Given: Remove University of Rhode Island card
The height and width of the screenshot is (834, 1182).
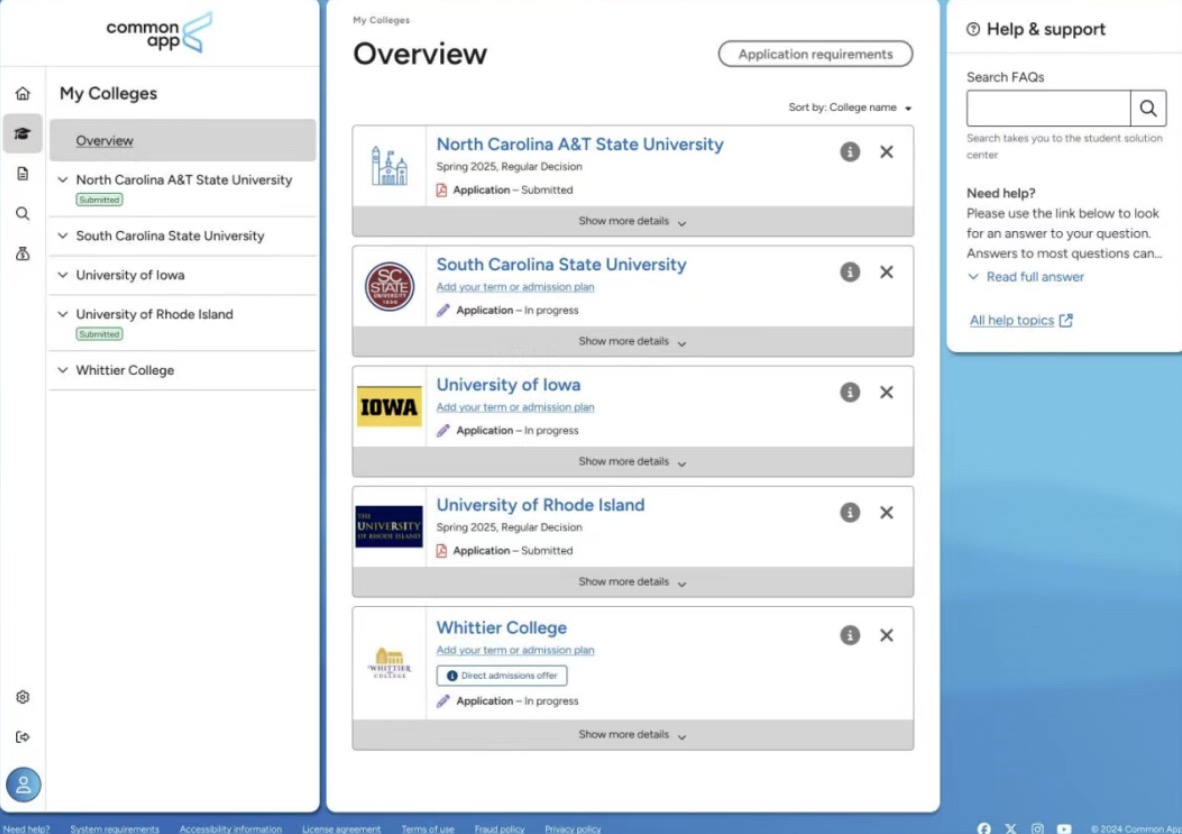Looking at the screenshot, I should point(886,513).
